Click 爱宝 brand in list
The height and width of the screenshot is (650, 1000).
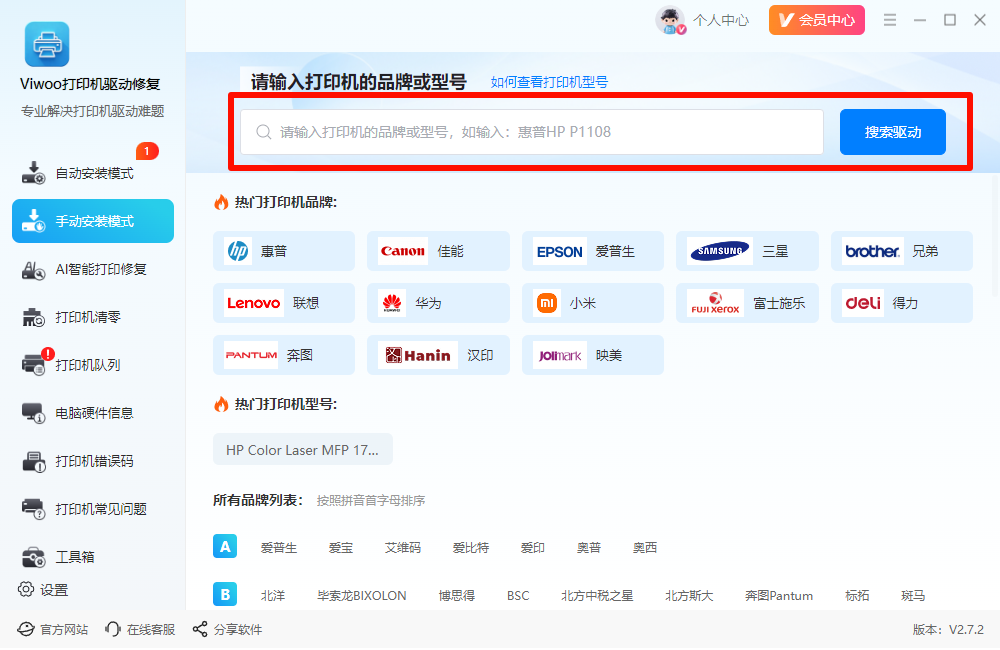coord(341,547)
